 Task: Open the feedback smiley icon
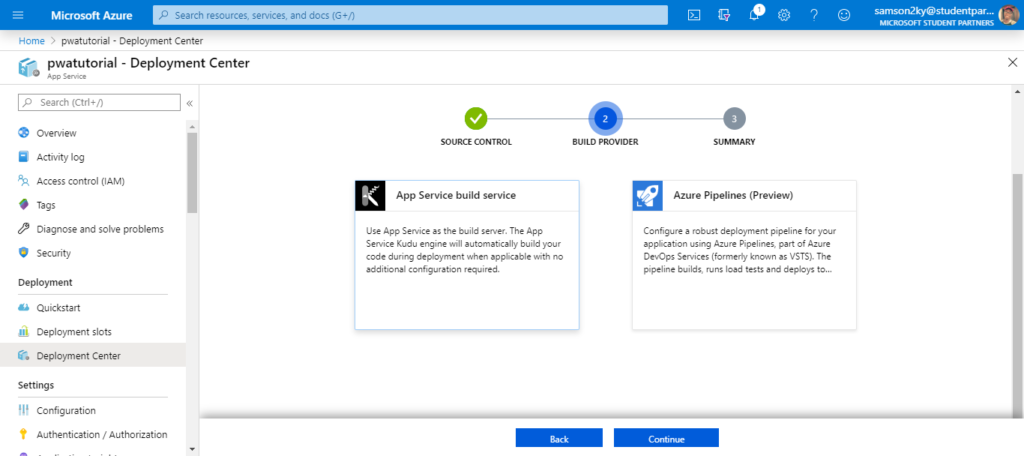click(x=844, y=15)
